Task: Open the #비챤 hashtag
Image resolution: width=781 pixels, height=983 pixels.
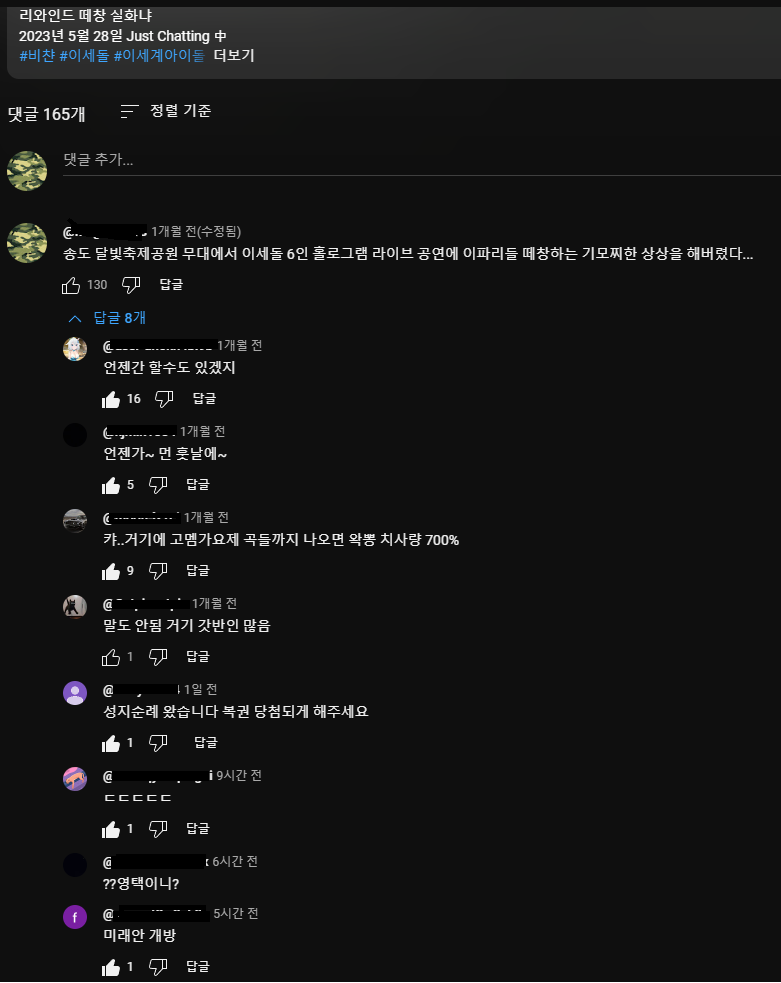Action: click(x=37, y=55)
